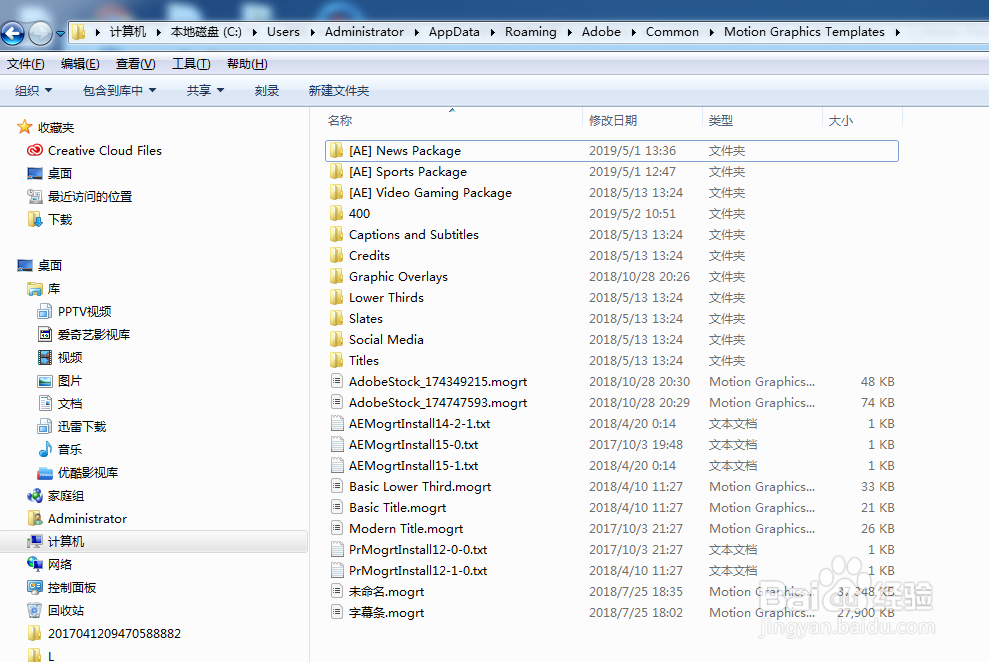The width and height of the screenshot is (989, 662).
Task: Click Roaming in the address breadcrumb
Action: 530,32
